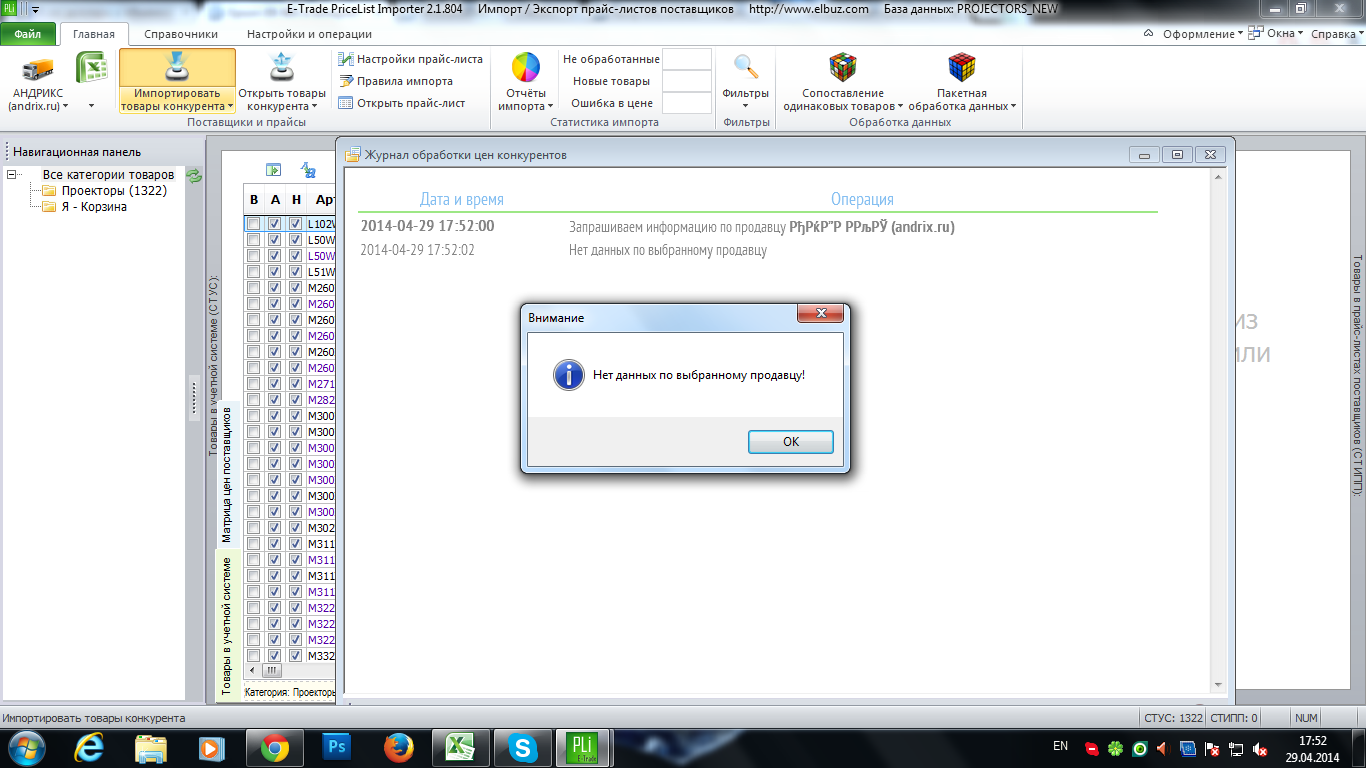Open the Настройки и операции ribbon tab
The height and width of the screenshot is (768, 1366).
(x=309, y=34)
